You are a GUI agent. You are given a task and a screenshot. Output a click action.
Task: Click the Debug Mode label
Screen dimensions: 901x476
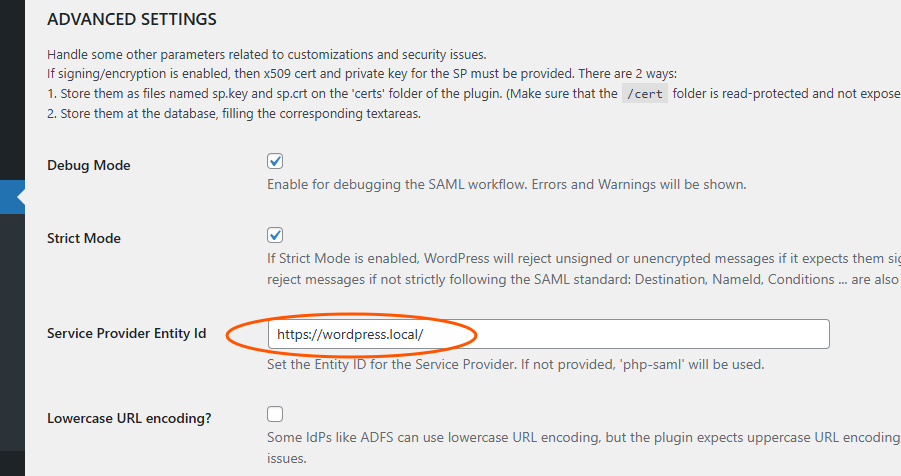(89, 165)
